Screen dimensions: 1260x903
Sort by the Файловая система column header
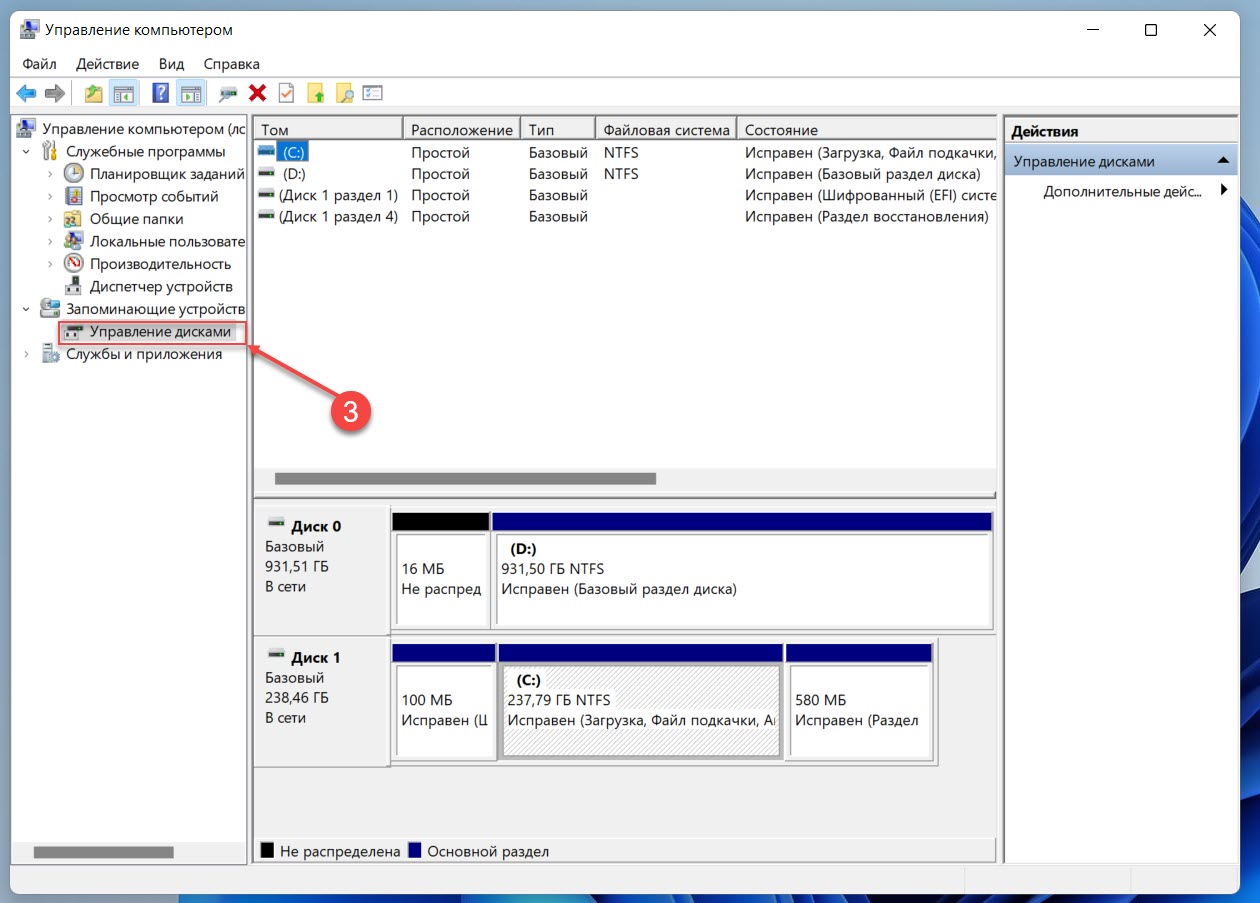click(x=666, y=129)
